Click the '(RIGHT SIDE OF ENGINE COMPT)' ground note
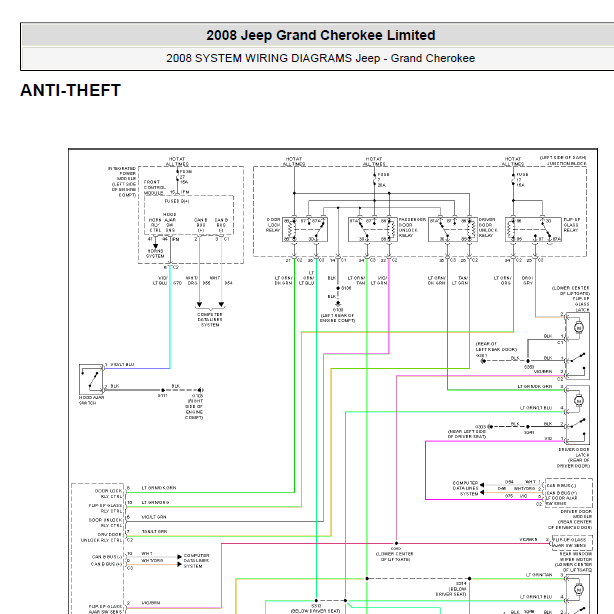614x614 pixels. pyautogui.click(x=194, y=409)
